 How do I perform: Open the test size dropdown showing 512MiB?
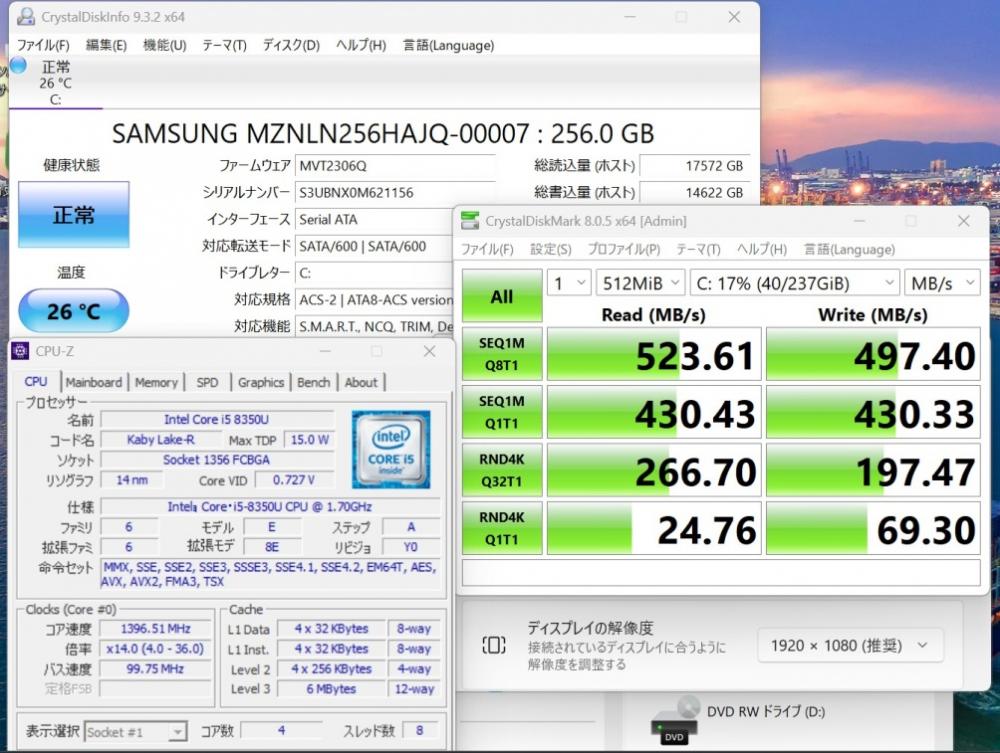click(x=641, y=283)
